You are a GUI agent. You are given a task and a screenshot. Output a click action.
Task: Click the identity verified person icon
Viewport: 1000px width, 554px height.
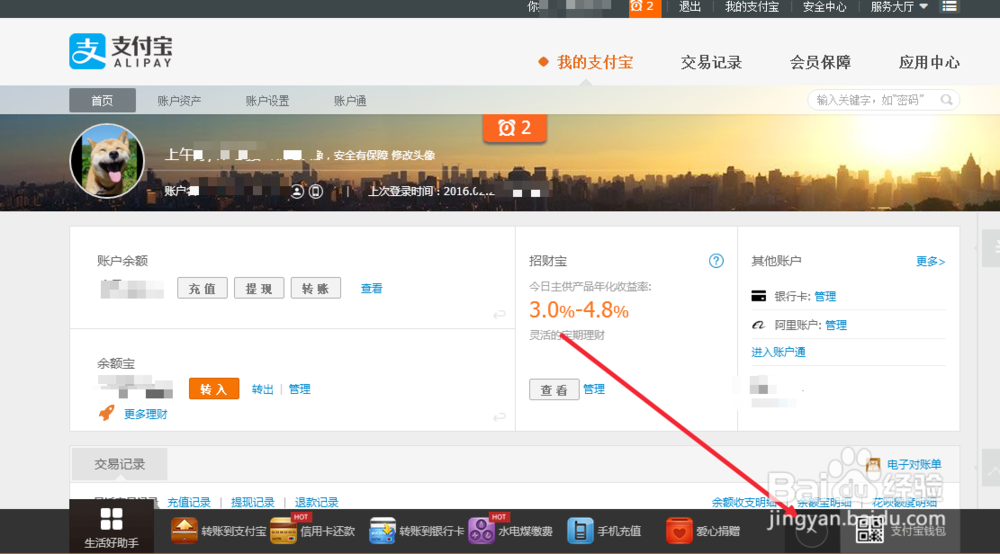pyautogui.click(x=297, y=191)
